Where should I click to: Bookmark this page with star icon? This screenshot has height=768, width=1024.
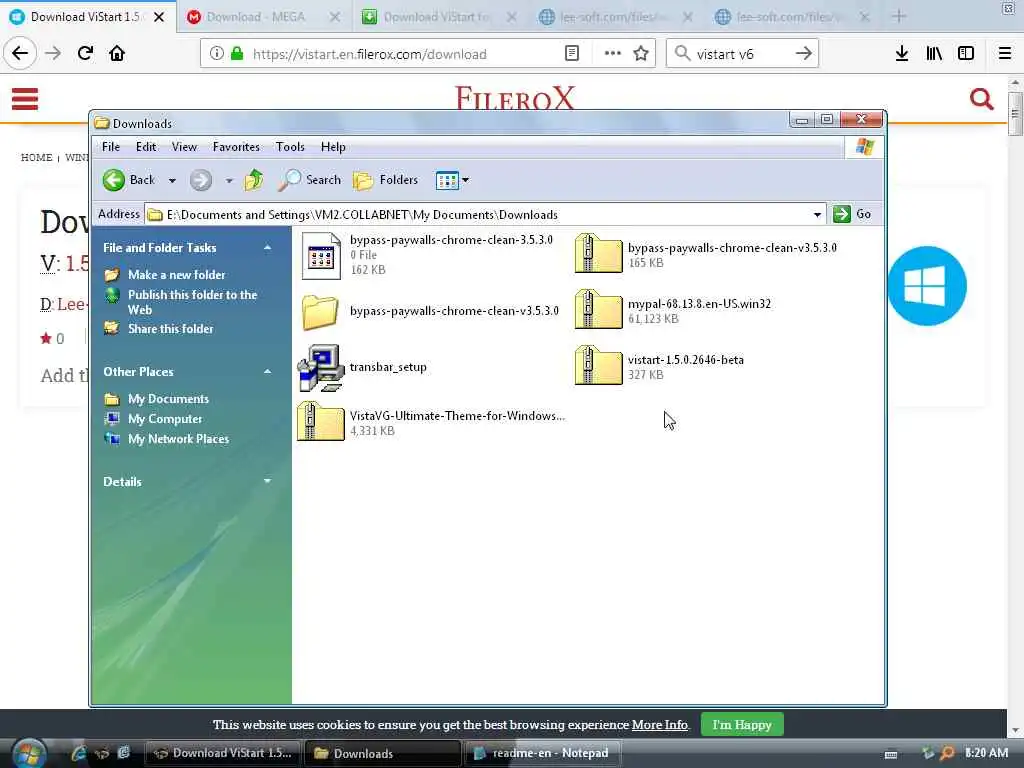[641, 54]
